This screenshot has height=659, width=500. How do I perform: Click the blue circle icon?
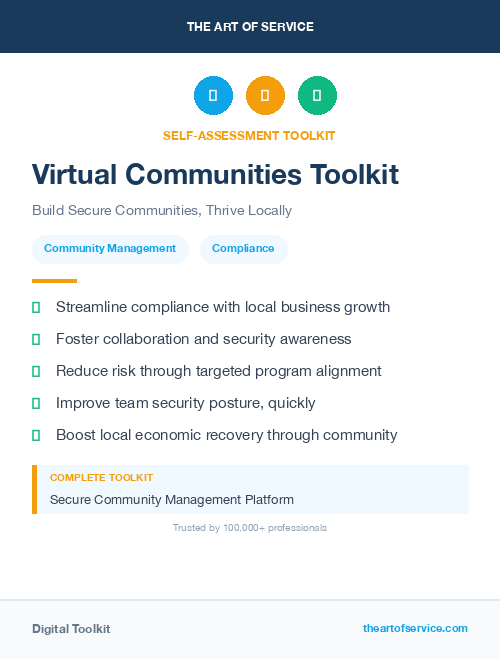click(213, 95)
